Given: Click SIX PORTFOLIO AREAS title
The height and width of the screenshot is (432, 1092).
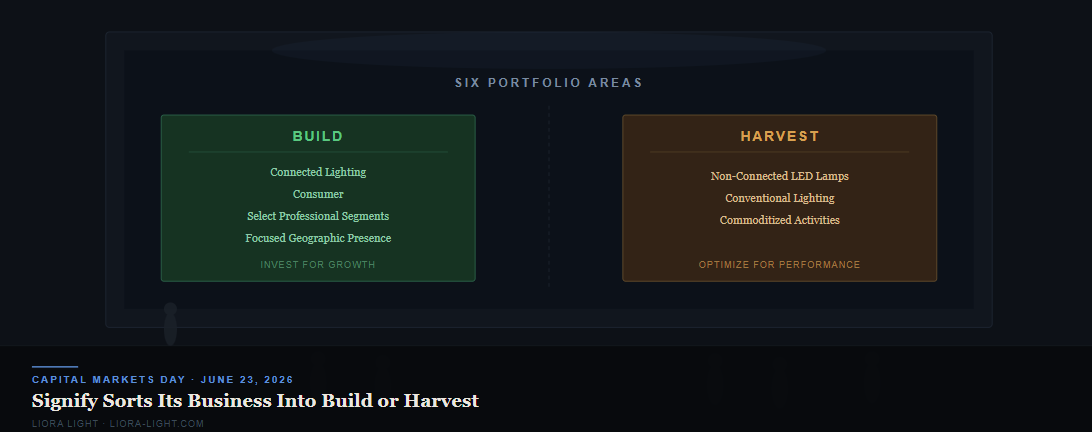Looking at the screenshot, I should pyautogui.click(x=549, y=83).
